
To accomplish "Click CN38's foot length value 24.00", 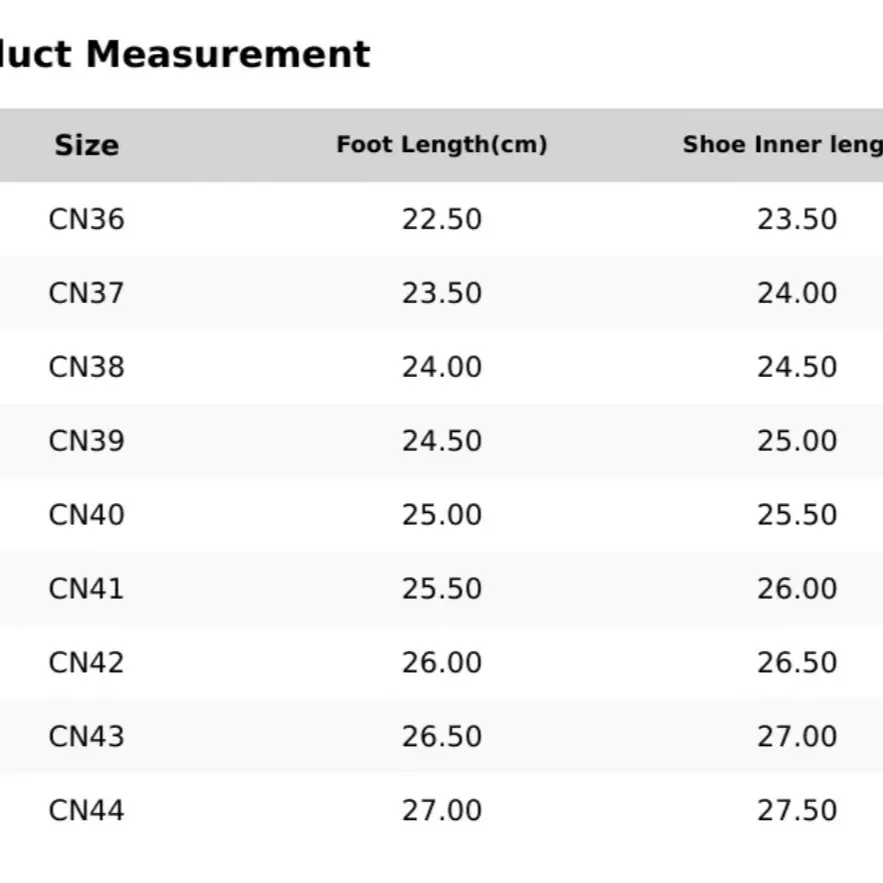I will pyautogui.click(x=441, y=367).
